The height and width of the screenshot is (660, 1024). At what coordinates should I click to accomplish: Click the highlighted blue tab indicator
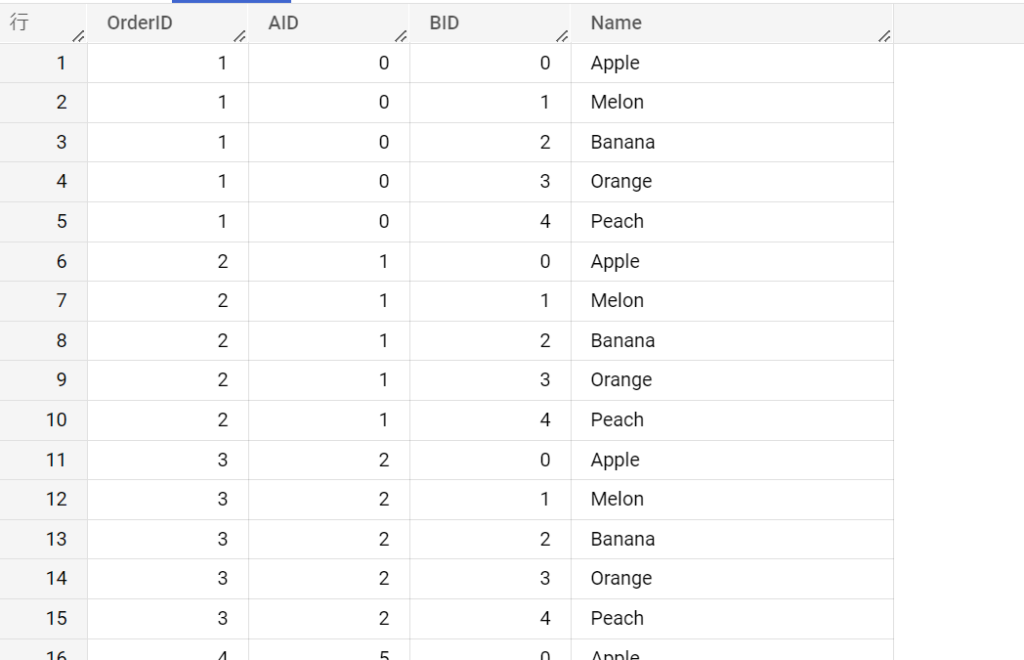[231, 1]
